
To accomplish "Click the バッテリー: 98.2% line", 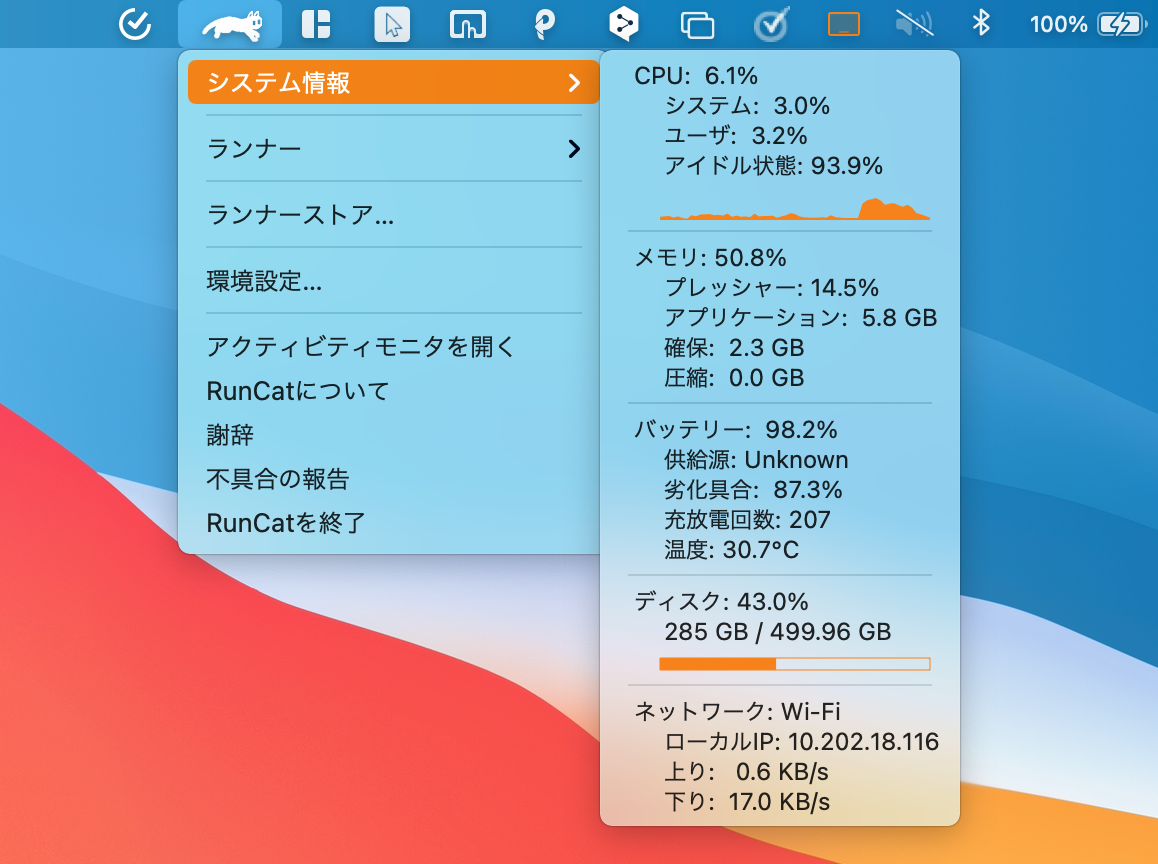I will (x=736, y=429).
